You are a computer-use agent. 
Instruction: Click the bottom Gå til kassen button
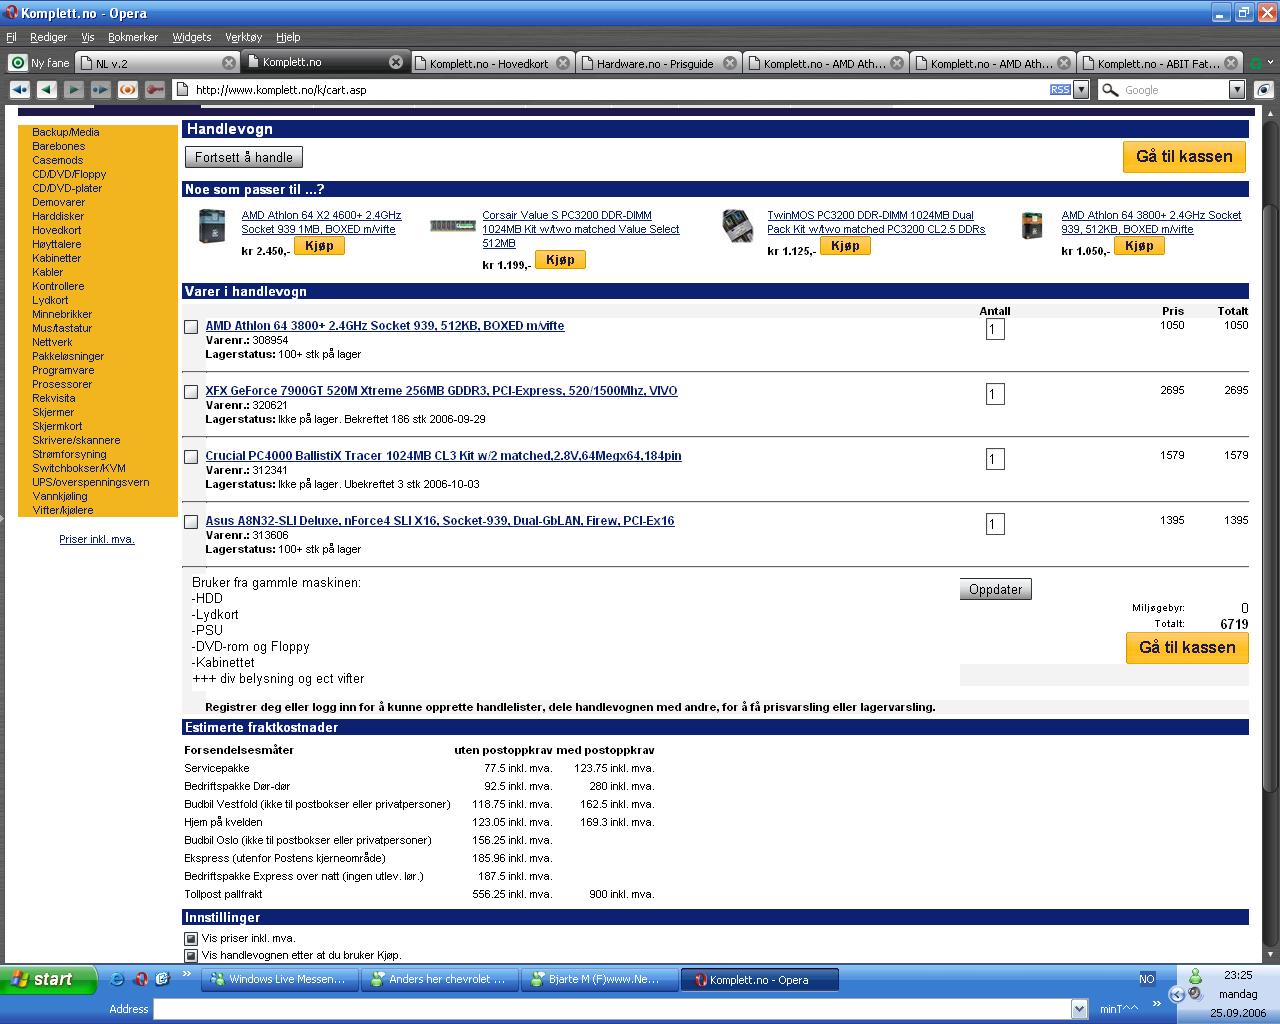coord(1187,647)
